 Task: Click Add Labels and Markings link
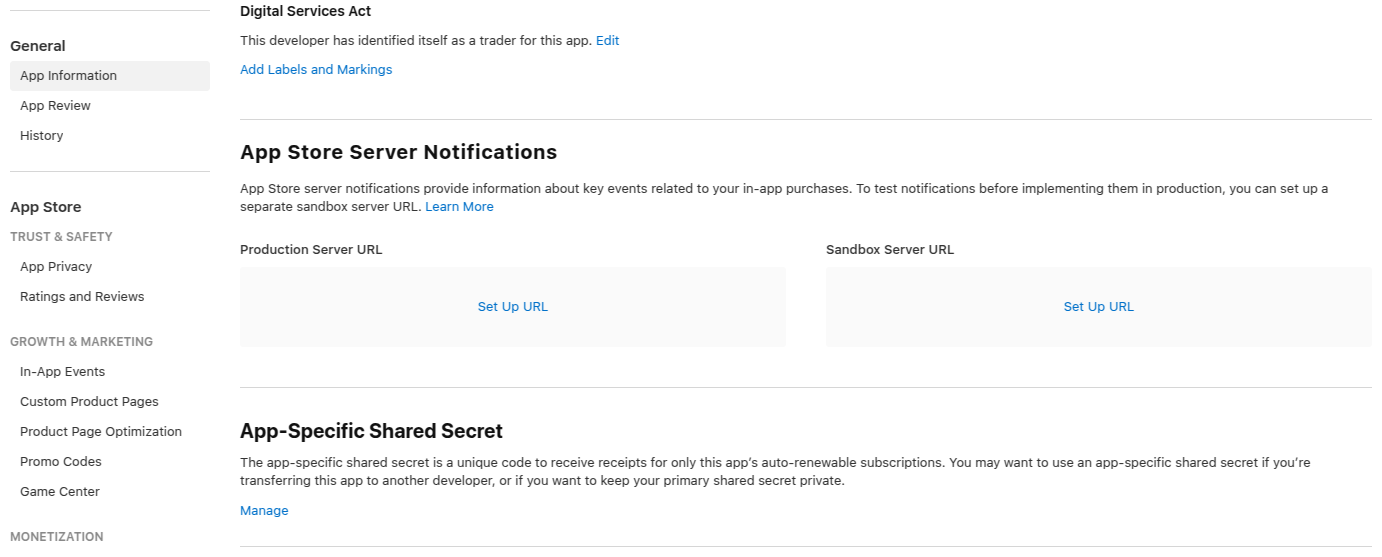(x=316, y=70)
